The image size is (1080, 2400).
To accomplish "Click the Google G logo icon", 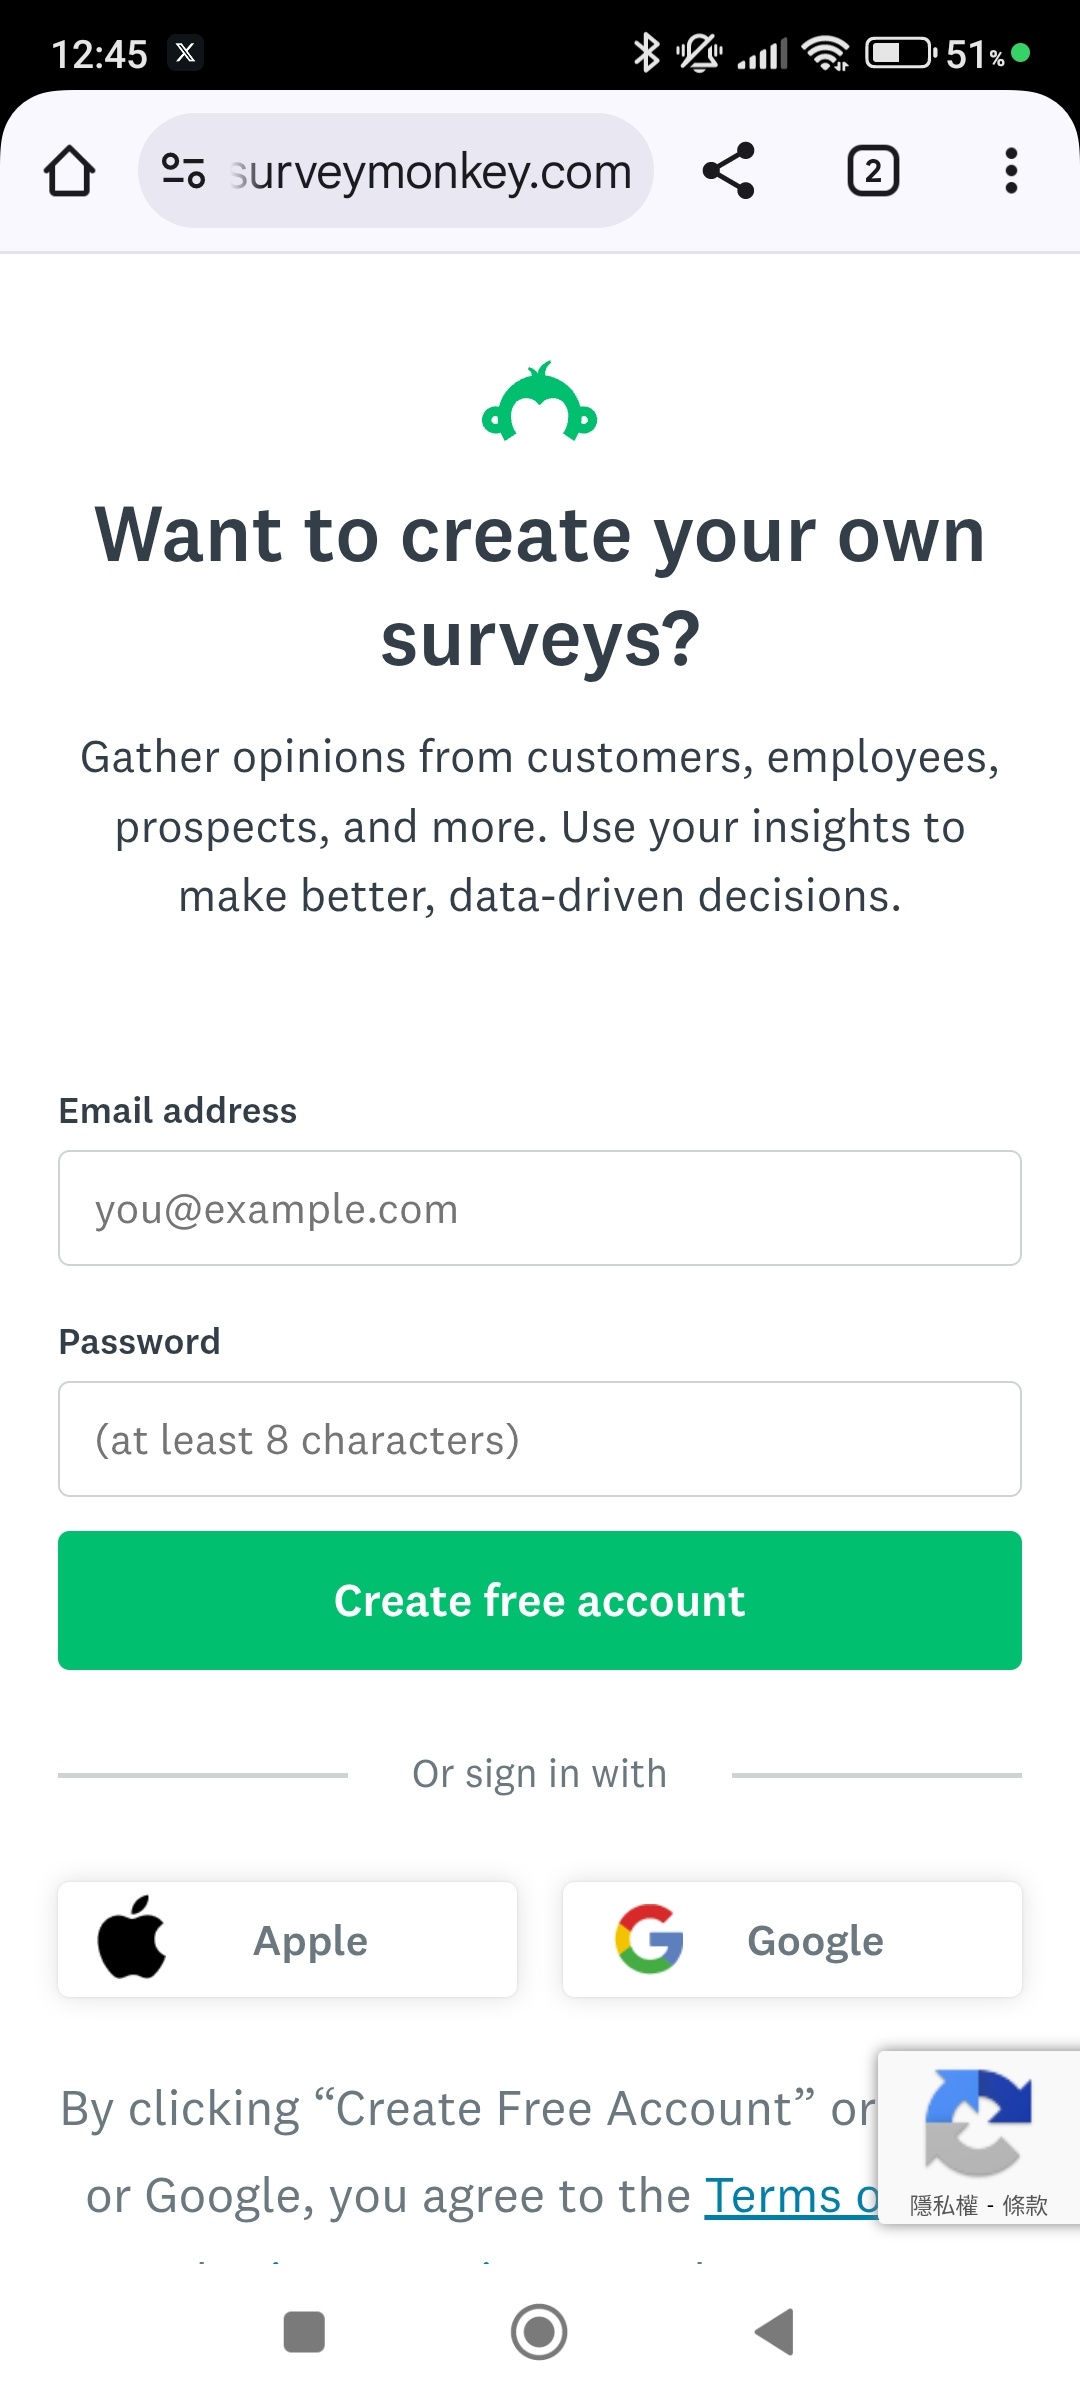I will click(649, 1939).
